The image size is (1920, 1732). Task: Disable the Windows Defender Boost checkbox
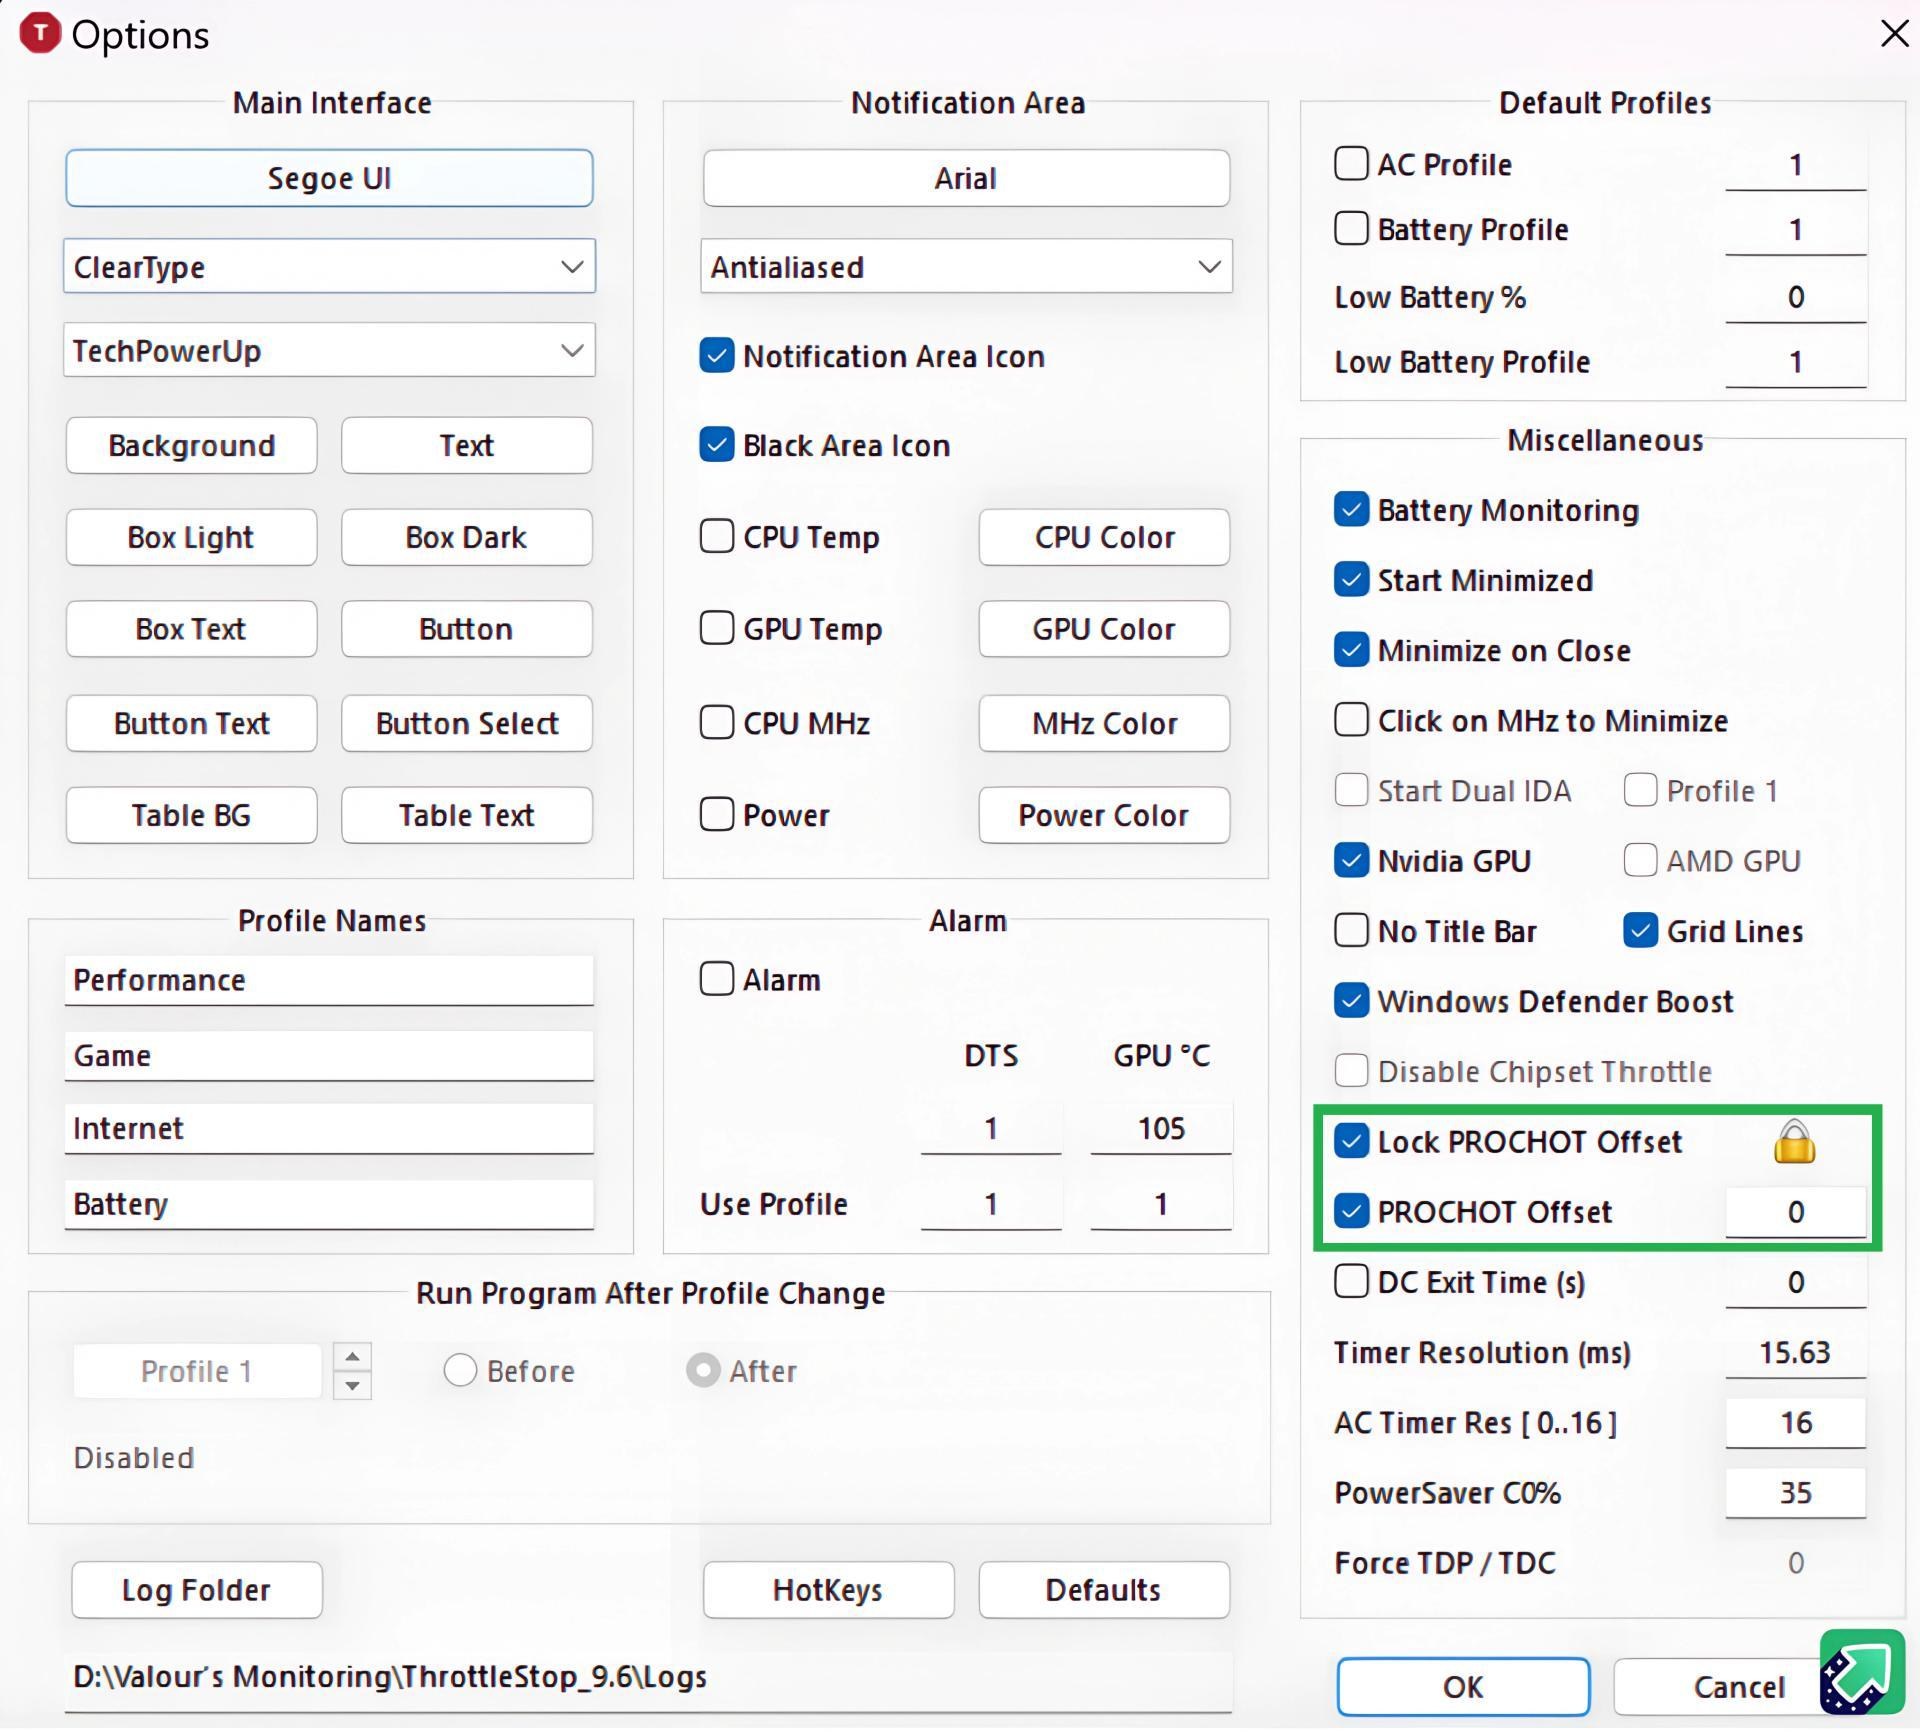pyautogui.click(x=1351, y=1001)
